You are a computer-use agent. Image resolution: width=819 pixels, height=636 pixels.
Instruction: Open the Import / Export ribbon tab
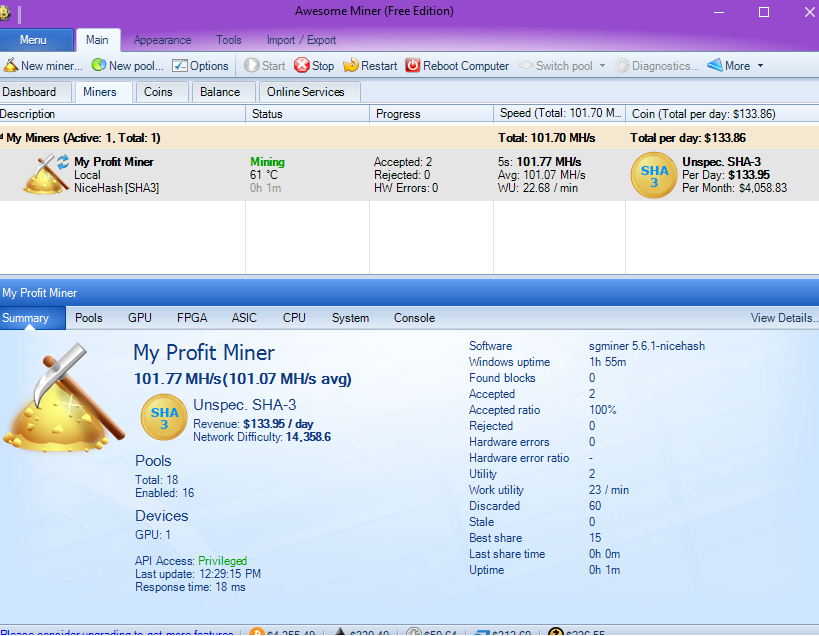[301, 40]
